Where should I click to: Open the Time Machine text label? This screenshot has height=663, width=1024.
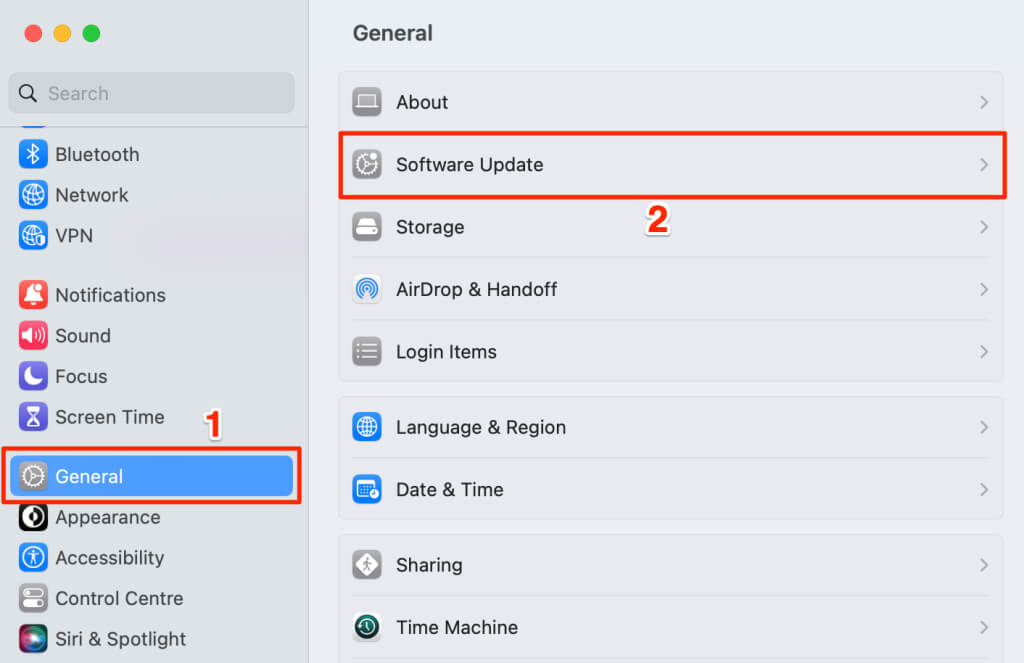457,627
